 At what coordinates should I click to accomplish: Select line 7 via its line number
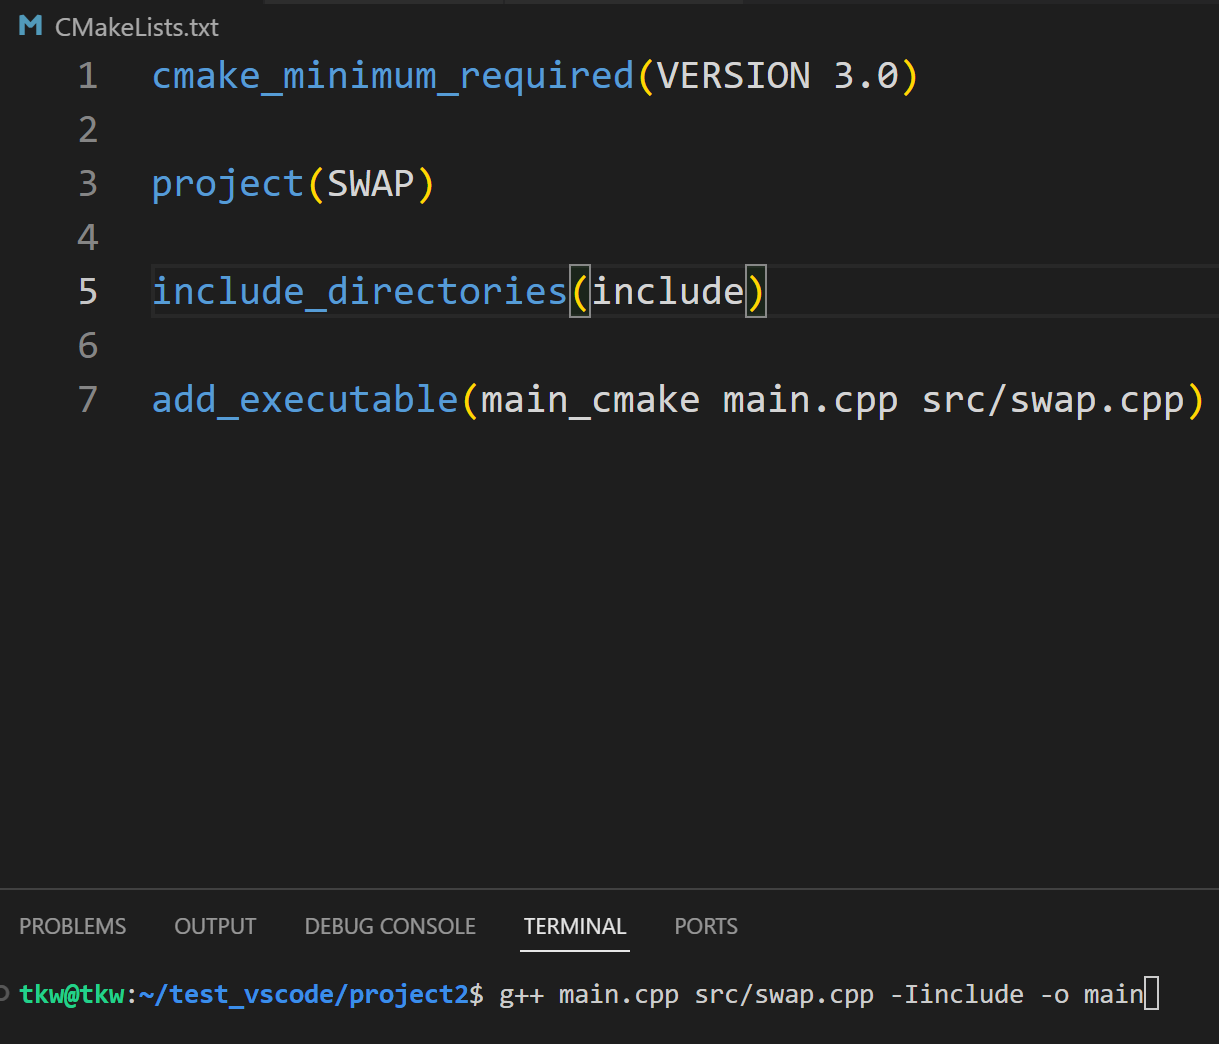88,400
